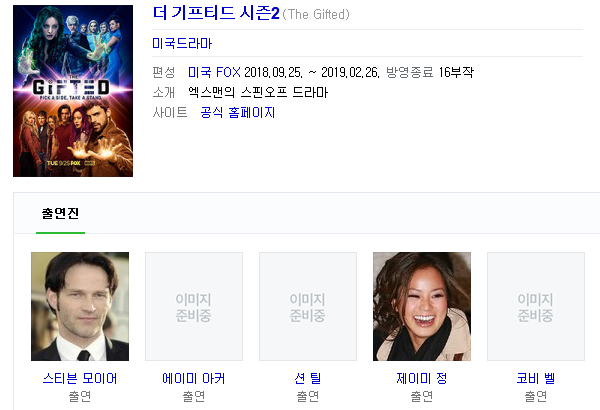Click the 코비 벨 name link
This screenshot has width=600, height=410.
(536, 378)
